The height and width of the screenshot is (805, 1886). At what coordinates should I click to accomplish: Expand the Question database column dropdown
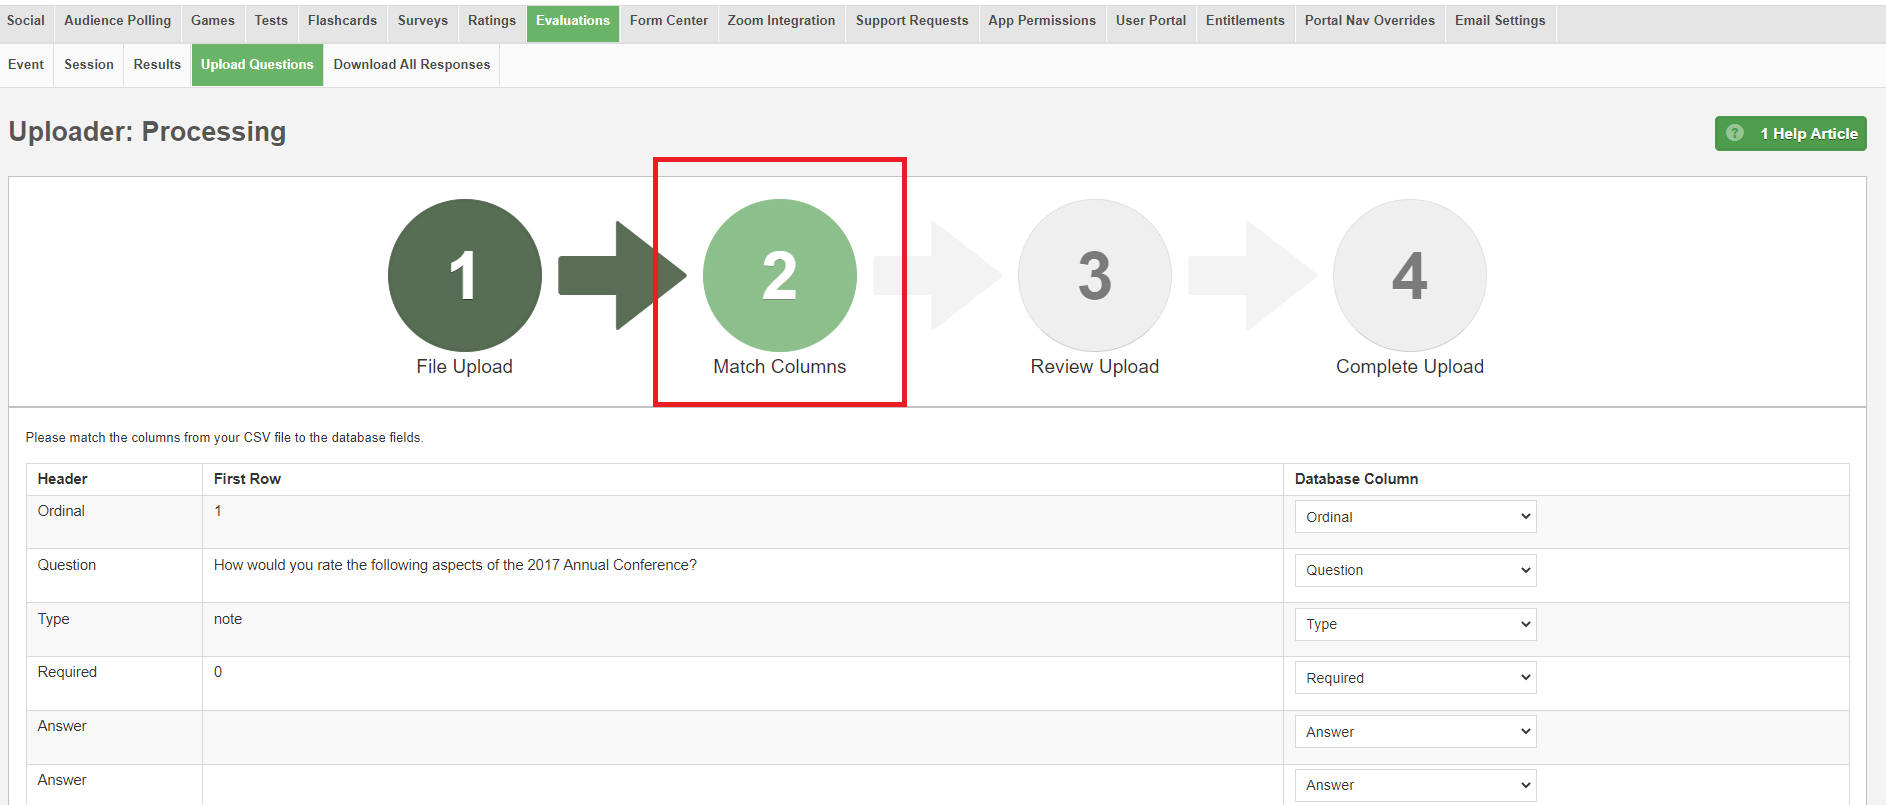click(1414, 570)
